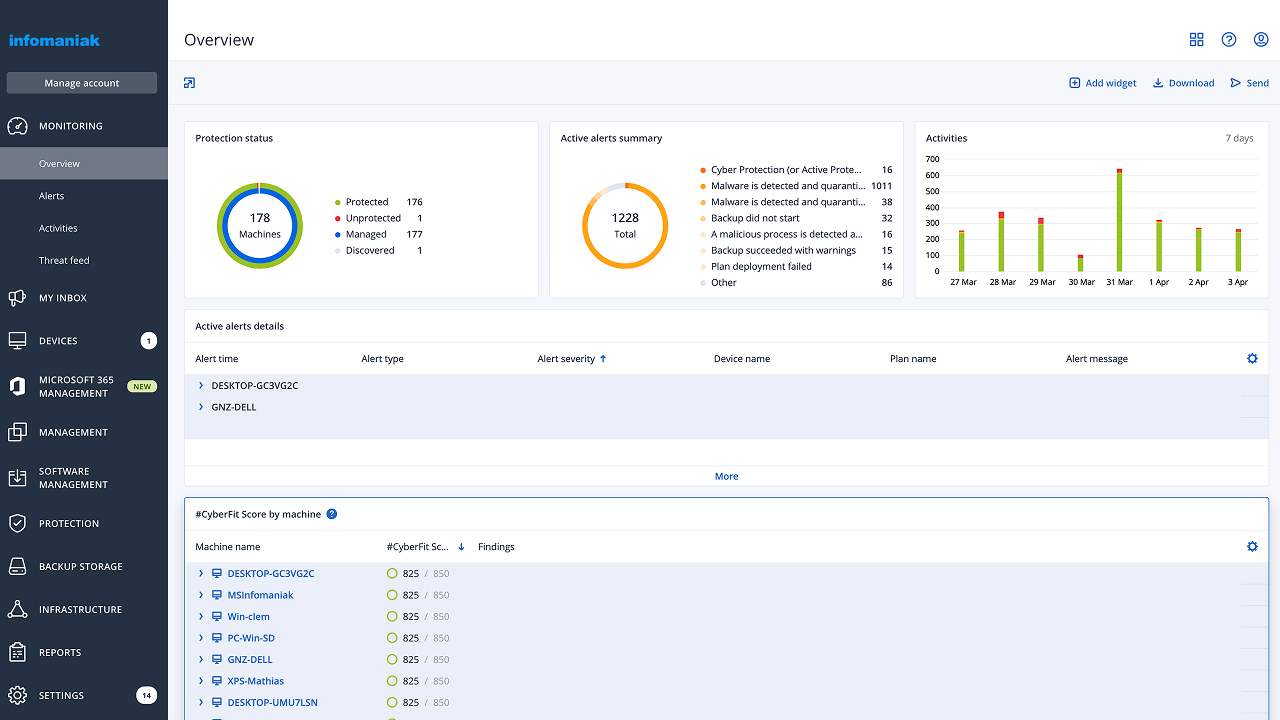
Task: Click the More link under Active alerts details
Action: [726, 476]
